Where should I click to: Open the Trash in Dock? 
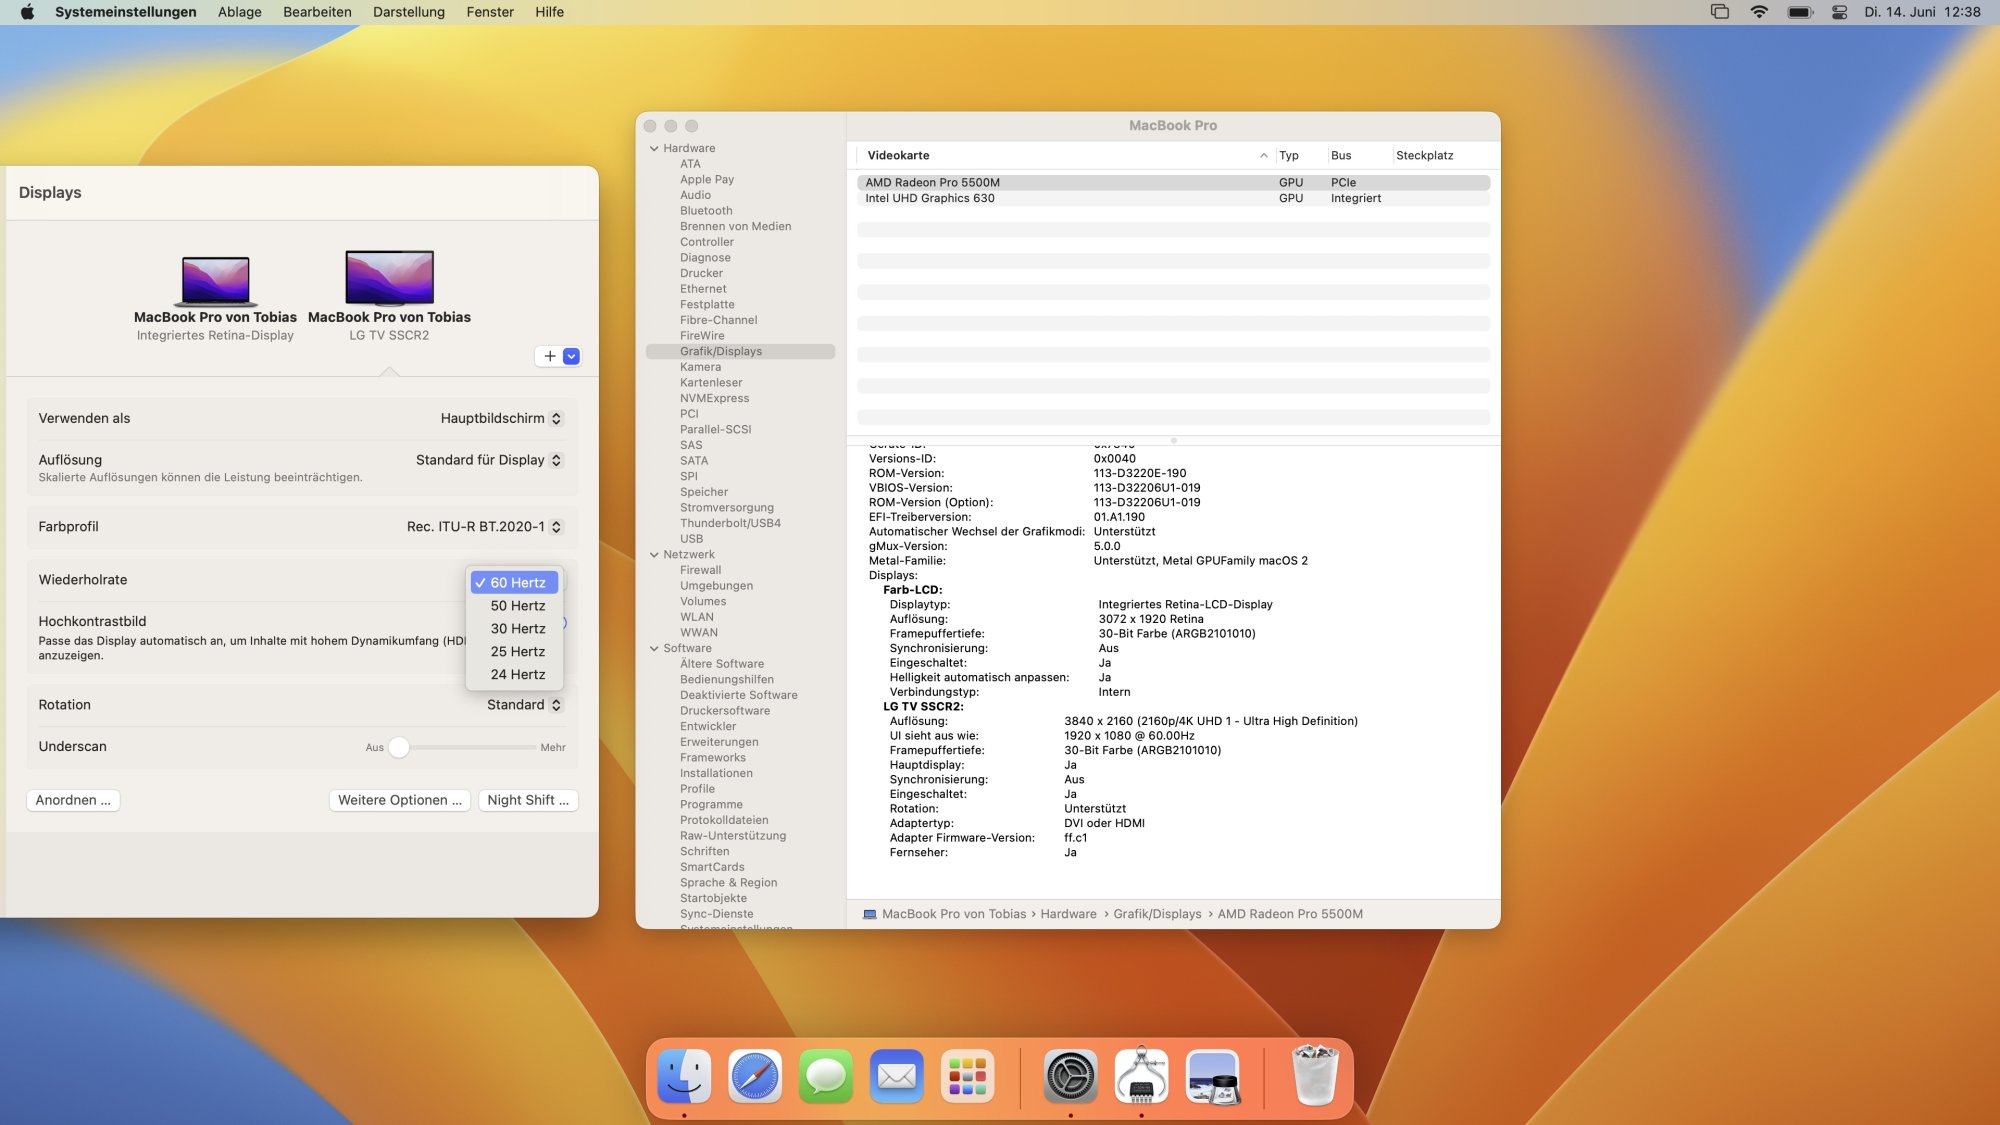pos(1314,1076)
